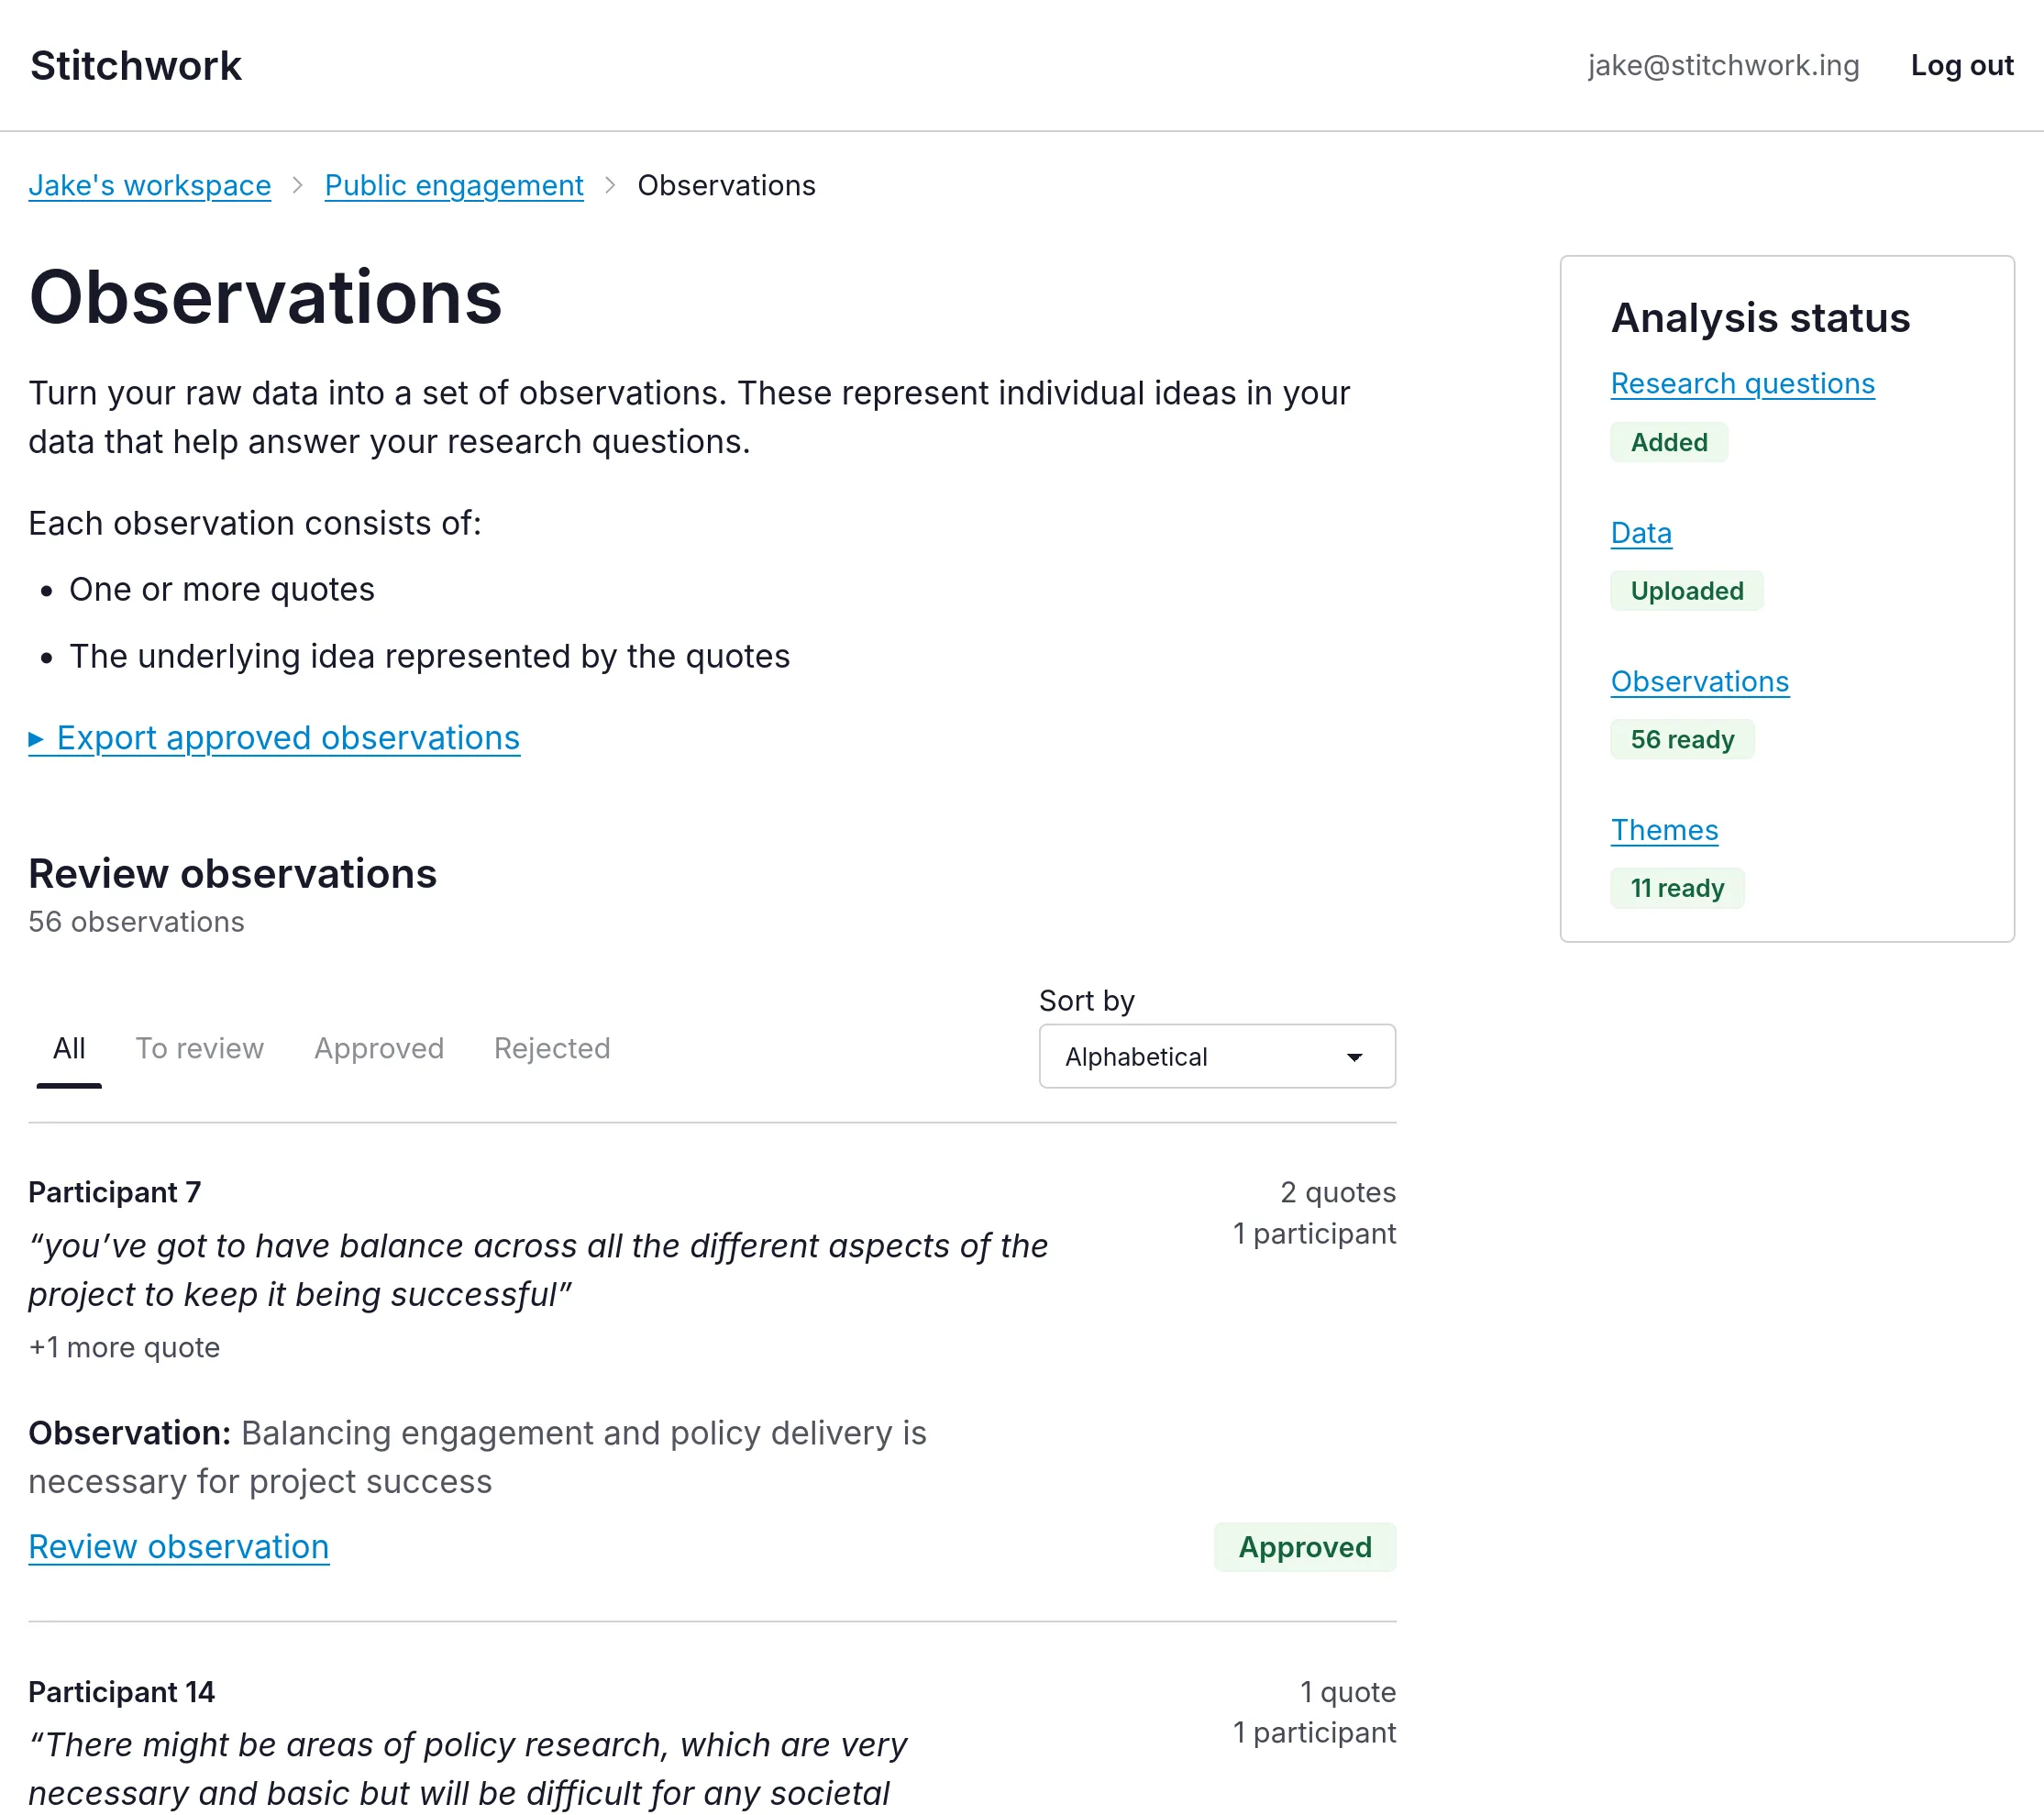Click the Observations breadcrumb text
The image size is (2044, 1815).
726,185
